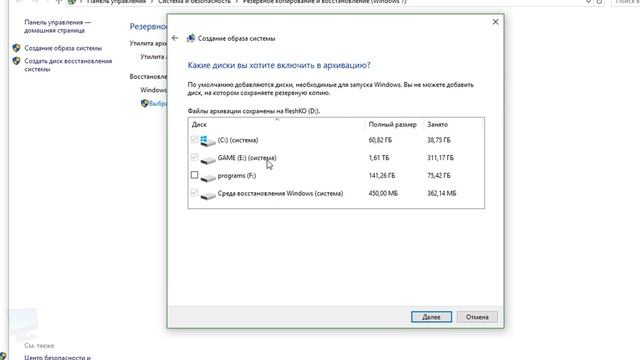Select the row text (C:) (система)

[x=238, y=140]
